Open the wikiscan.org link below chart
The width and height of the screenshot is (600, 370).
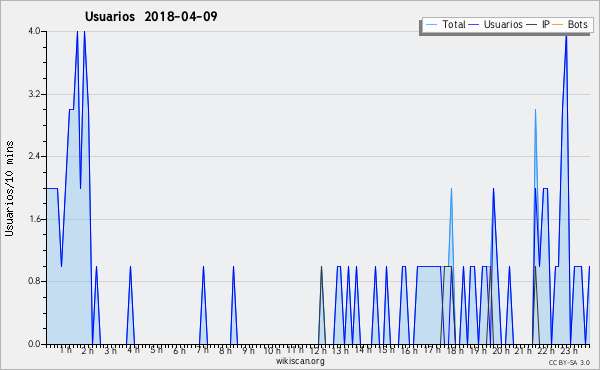tap(300, 361)
